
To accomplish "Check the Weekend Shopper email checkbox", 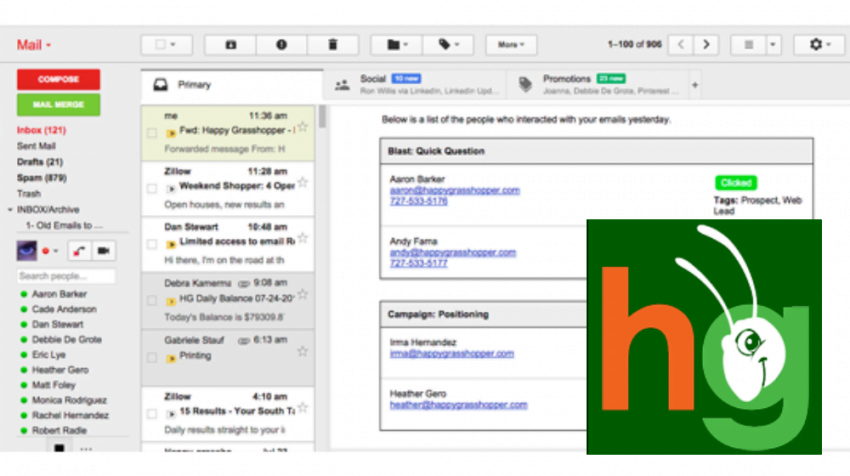I will click(x=152, y=188).
